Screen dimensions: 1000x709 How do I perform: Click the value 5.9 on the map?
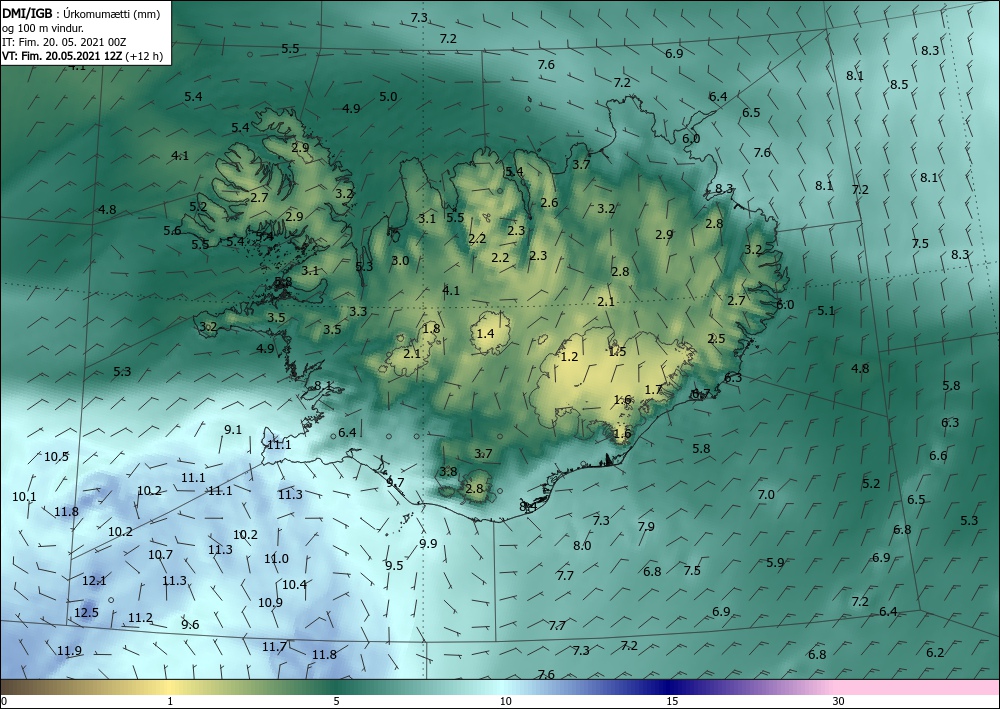(x=775, y=562)
